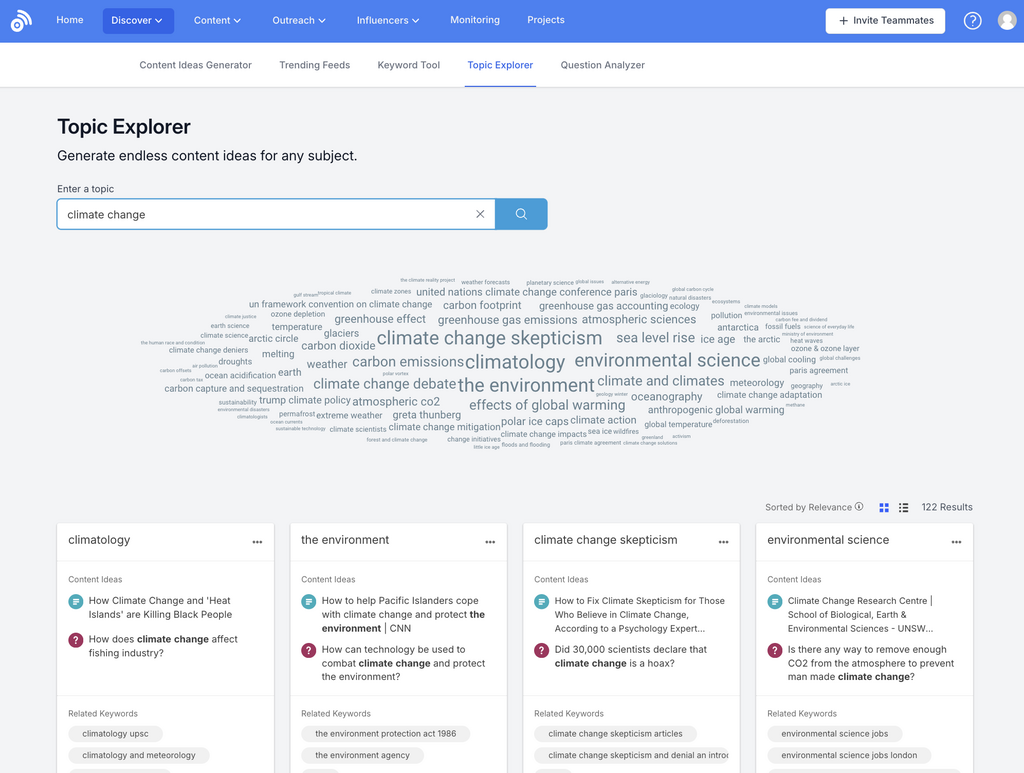This screenshot has width=1024, height=773.
Task: Switch to list view layout
Action: (x=903, y=508)
